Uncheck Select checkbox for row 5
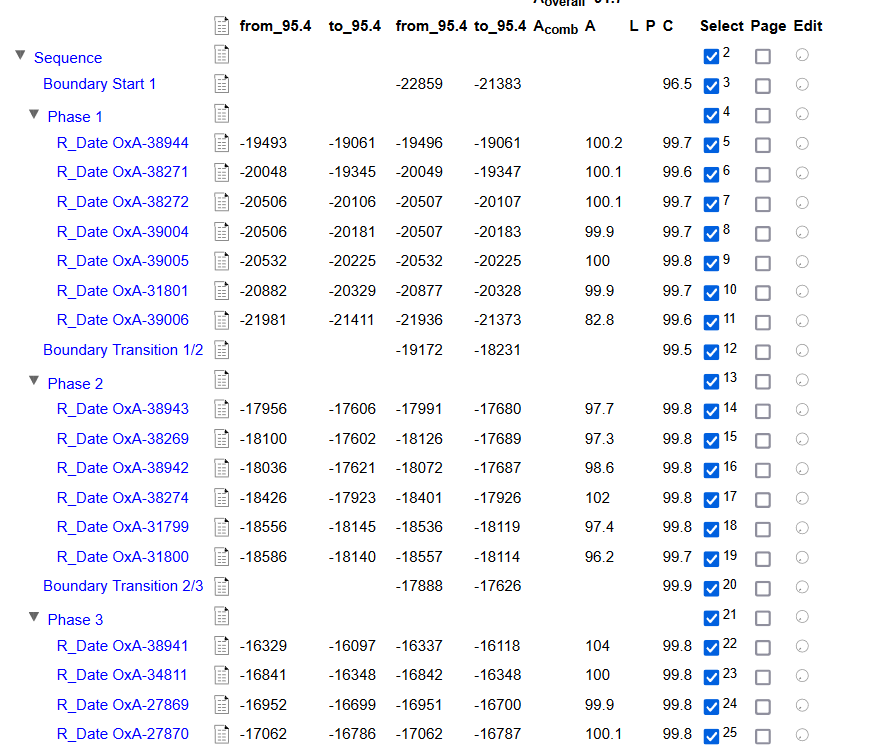This screenshot has height=750, width=869. pos(711,145)
